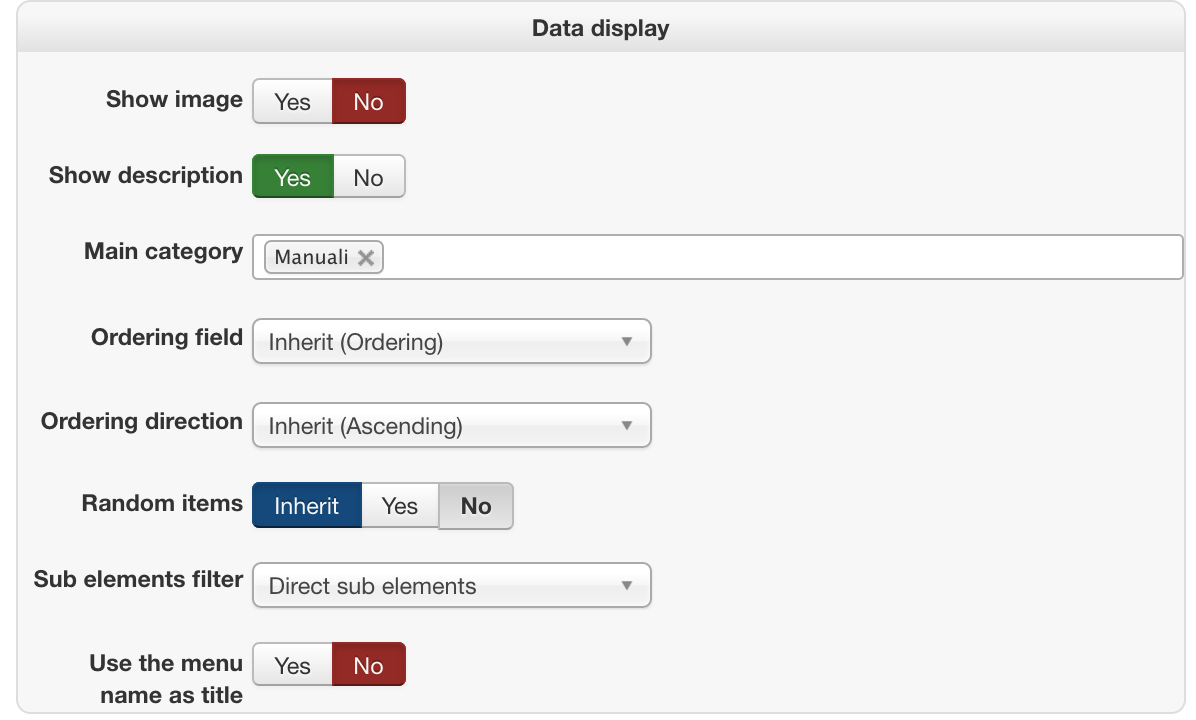Click the Ordering field dropdown arrow
This screenshot has width=1196, height=720.
[627, 342]
